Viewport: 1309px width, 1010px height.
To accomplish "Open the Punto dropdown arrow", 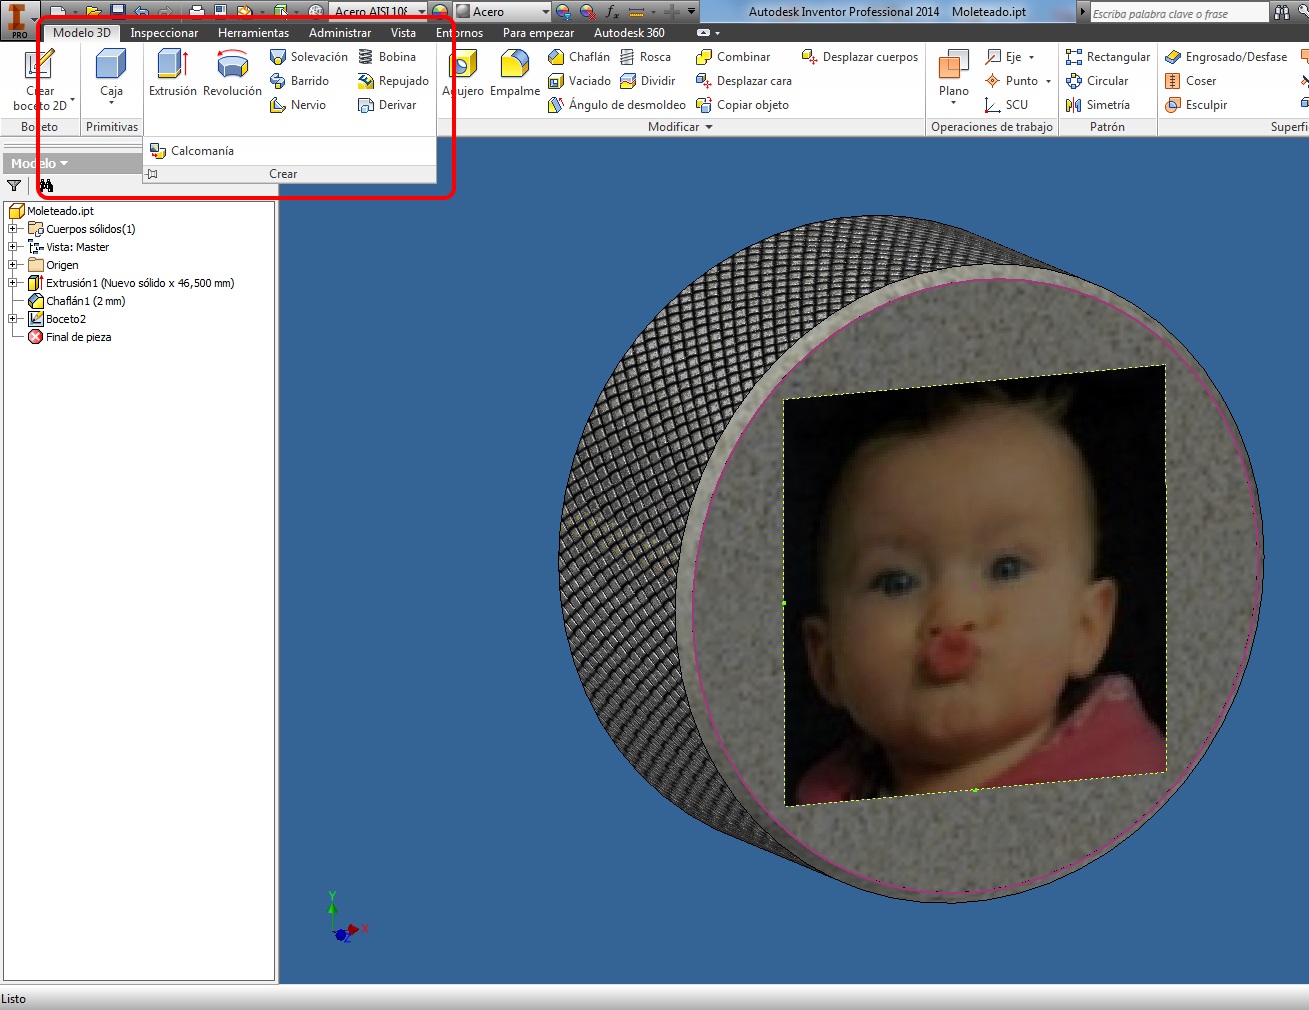I will (x=1048, y=82).
